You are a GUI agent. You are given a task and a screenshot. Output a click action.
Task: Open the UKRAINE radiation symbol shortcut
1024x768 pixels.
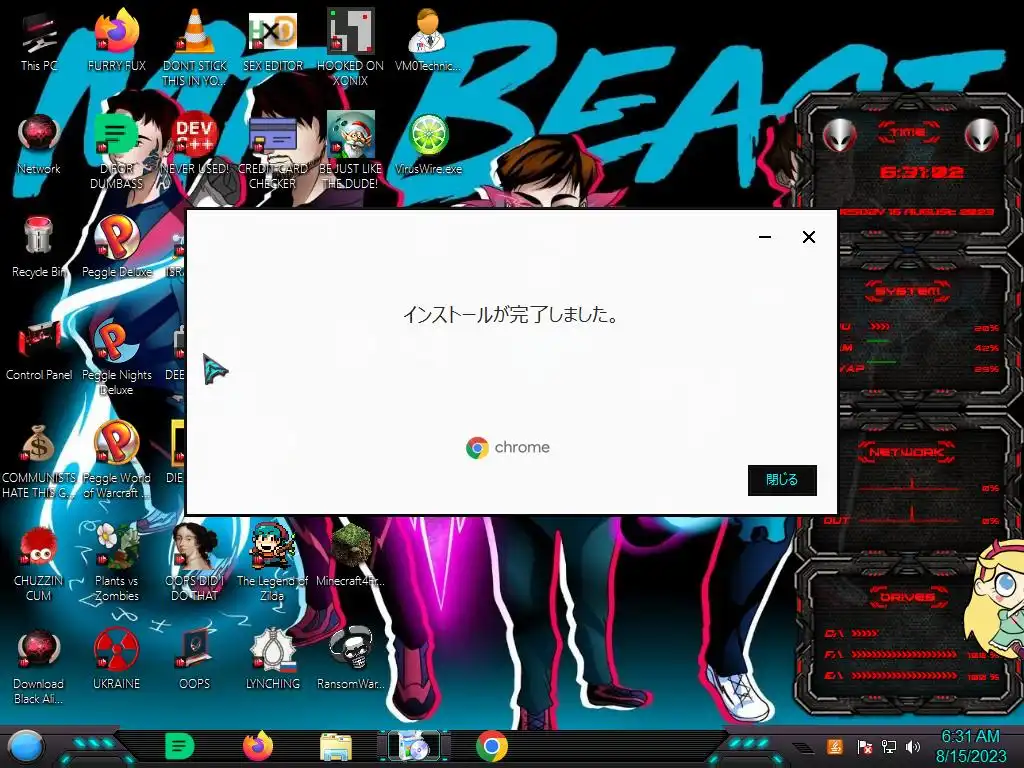pos(117,660)
